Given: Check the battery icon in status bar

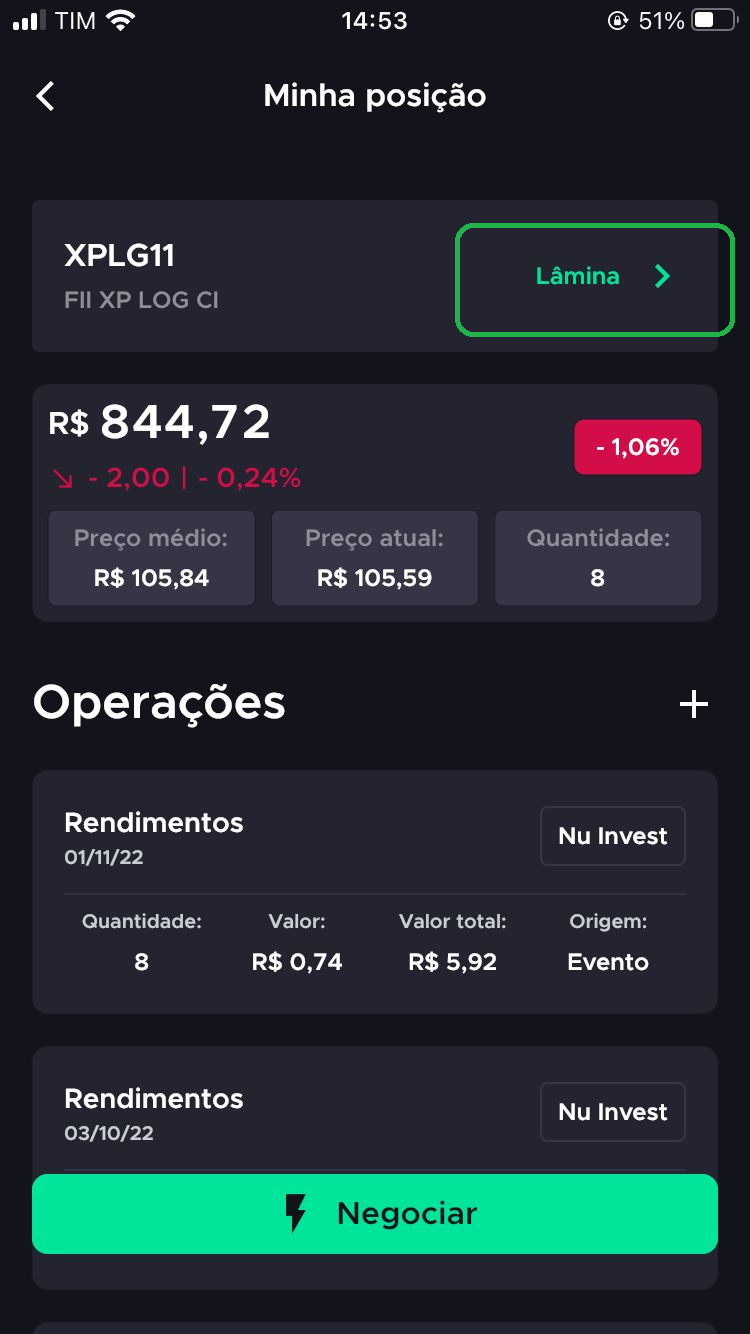Looking at the screenshot, I should pos(714,20).
